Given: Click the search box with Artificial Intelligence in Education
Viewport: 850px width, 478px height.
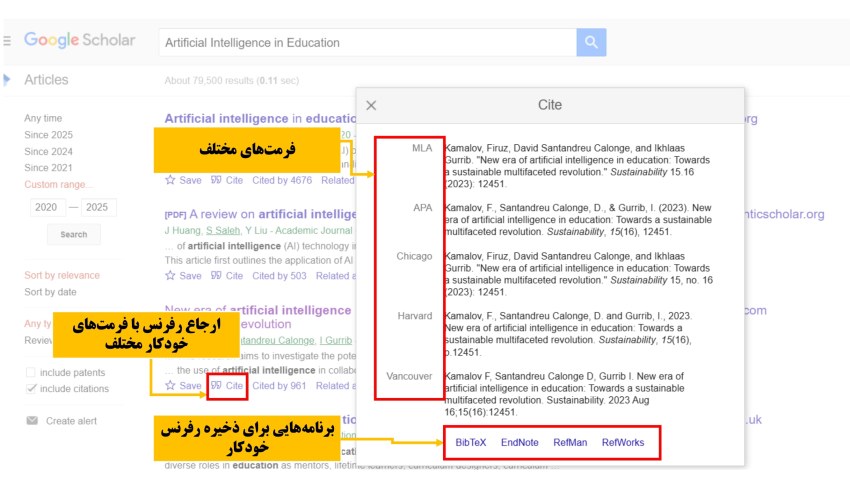Looking at the screenshot, I should click(368, 42).
